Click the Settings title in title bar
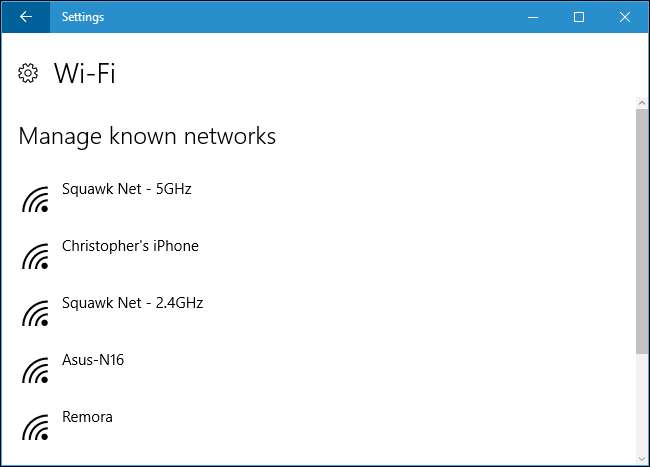Image resolution: width=650 pixels, height=467 pixels. pyautogui.click(x=82, y=17)
